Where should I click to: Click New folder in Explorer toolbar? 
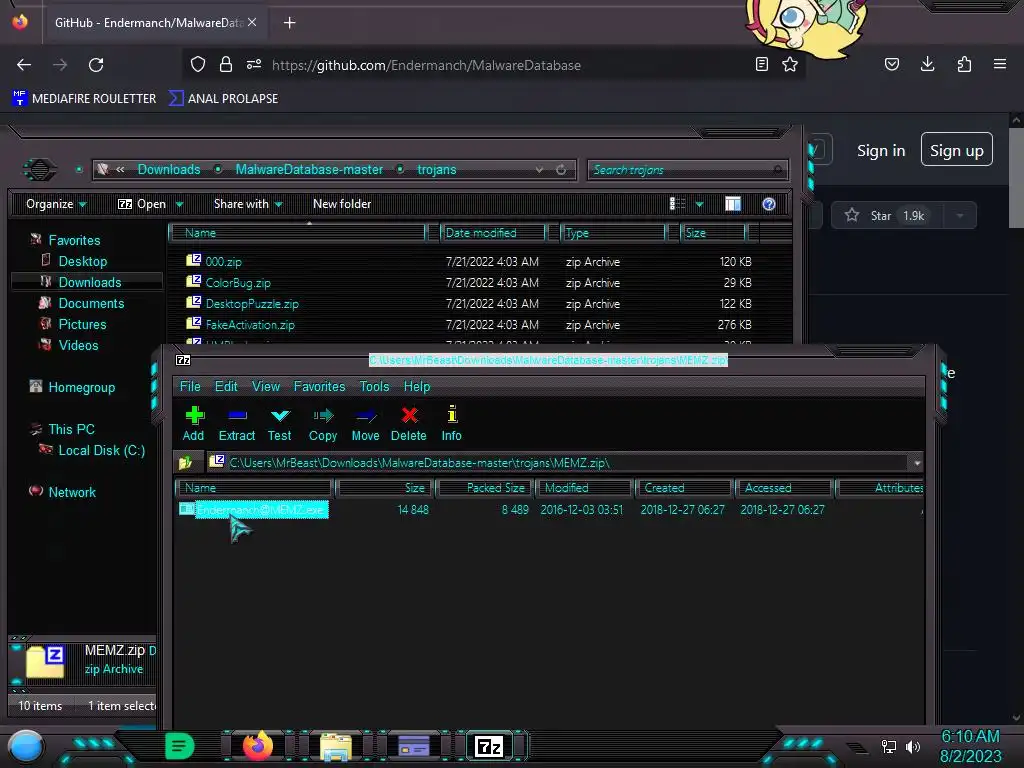342,204
